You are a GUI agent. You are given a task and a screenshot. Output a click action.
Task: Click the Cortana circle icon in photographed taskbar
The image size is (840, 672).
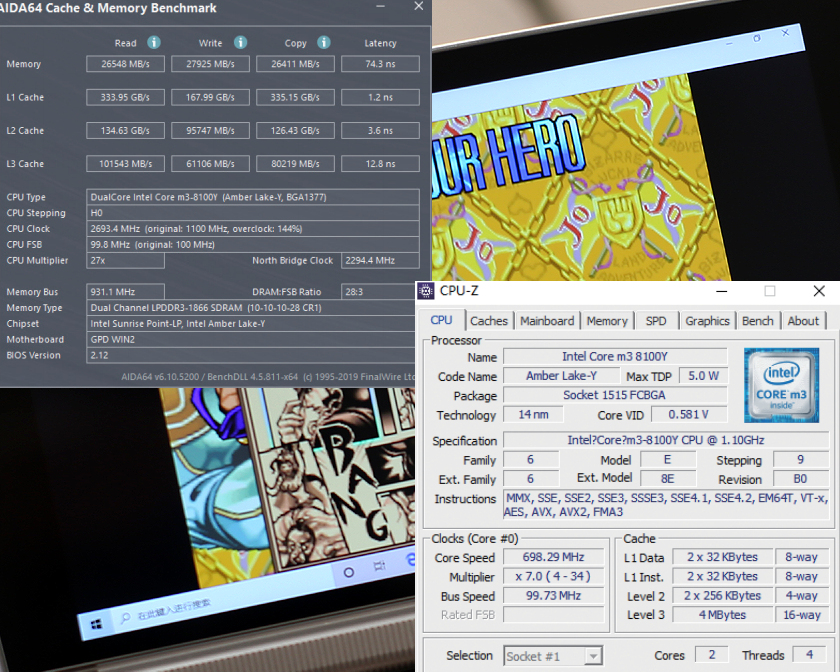coord(348,572)
